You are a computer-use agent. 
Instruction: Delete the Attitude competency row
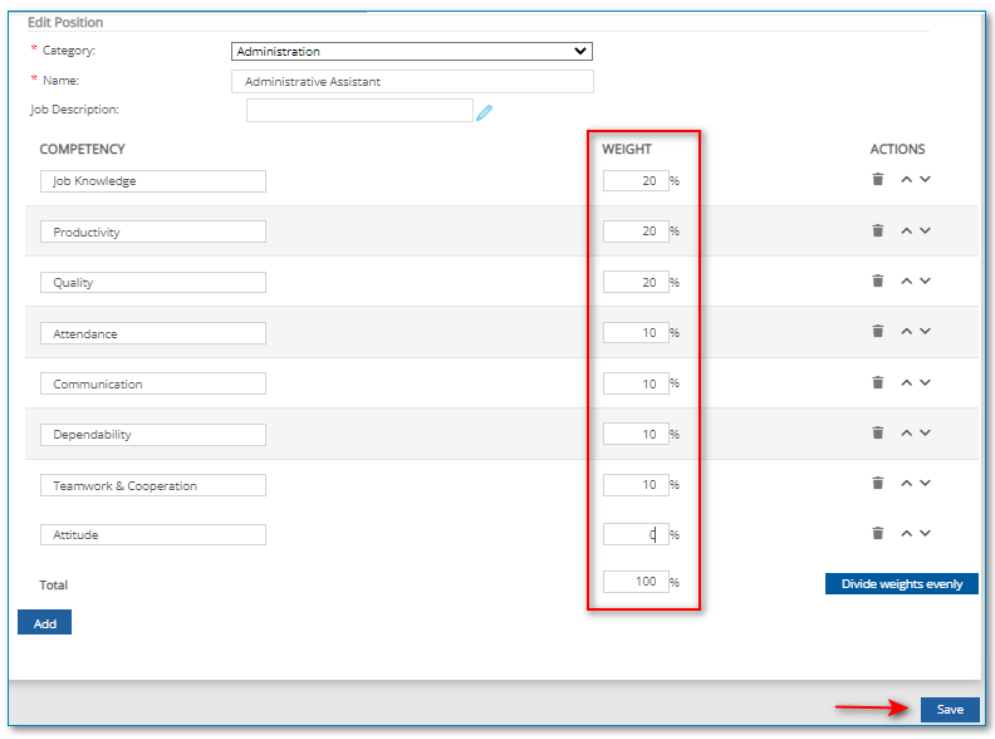pyautogui.click(x=878, y=533)
